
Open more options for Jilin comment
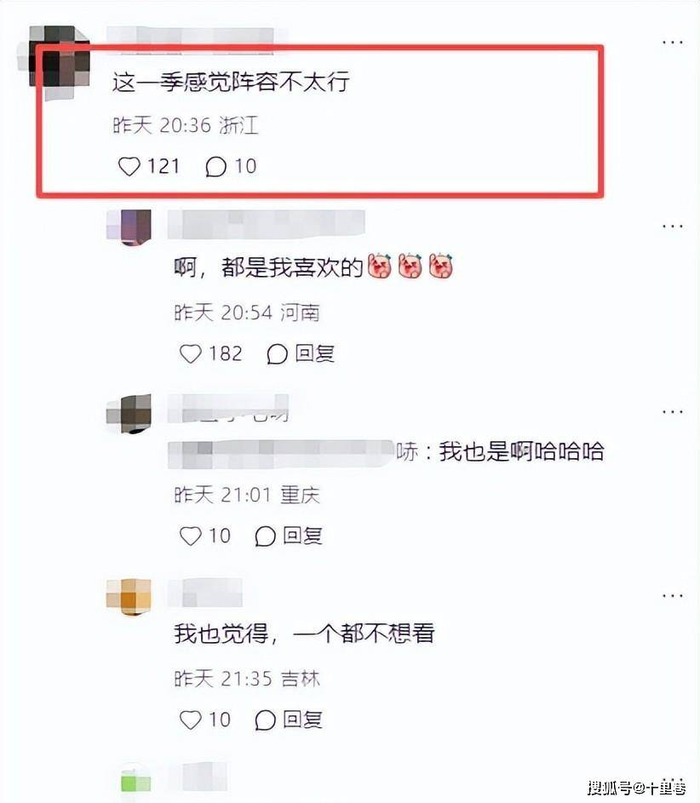point(672,596)
